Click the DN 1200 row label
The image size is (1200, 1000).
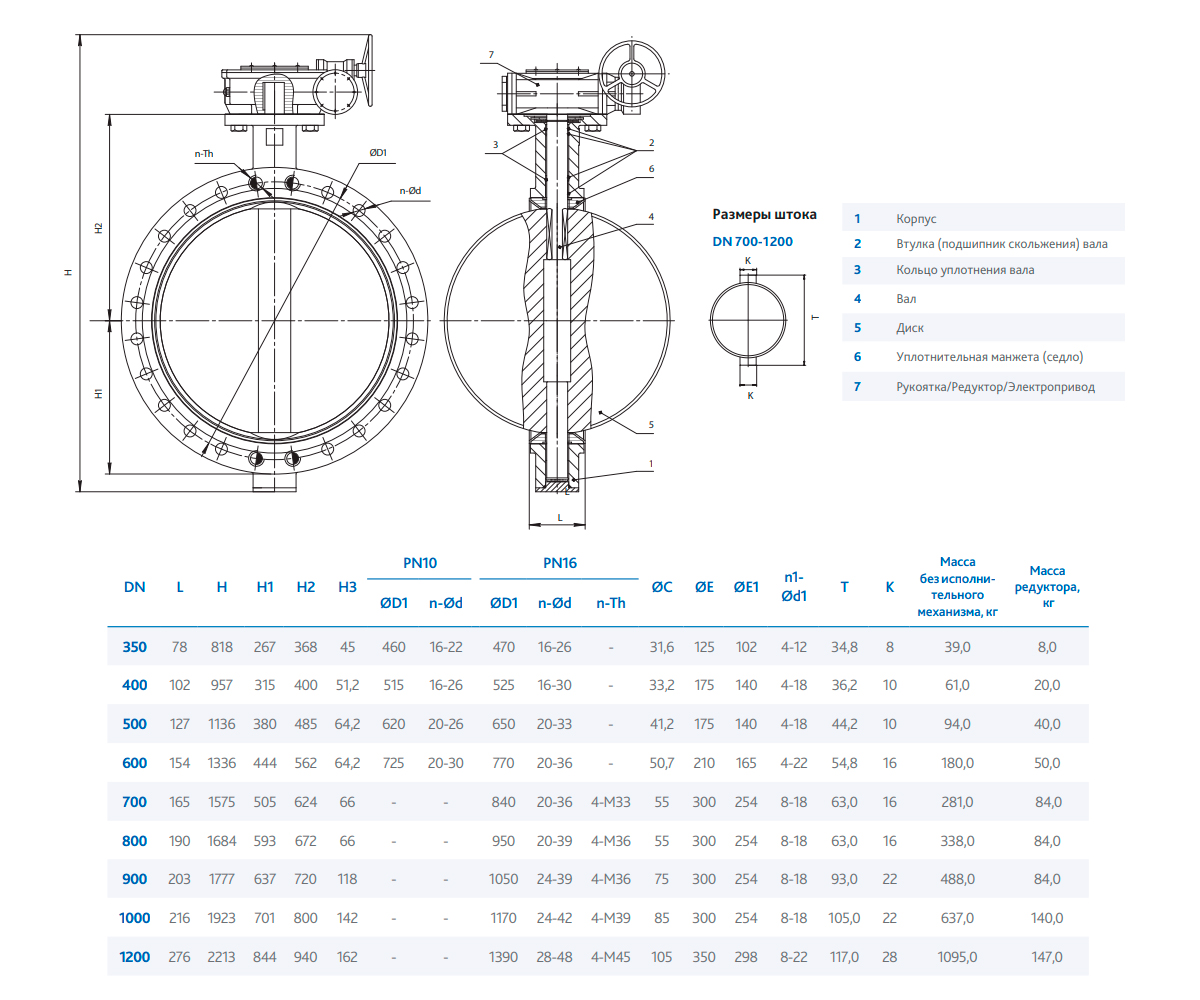[135, 957]
